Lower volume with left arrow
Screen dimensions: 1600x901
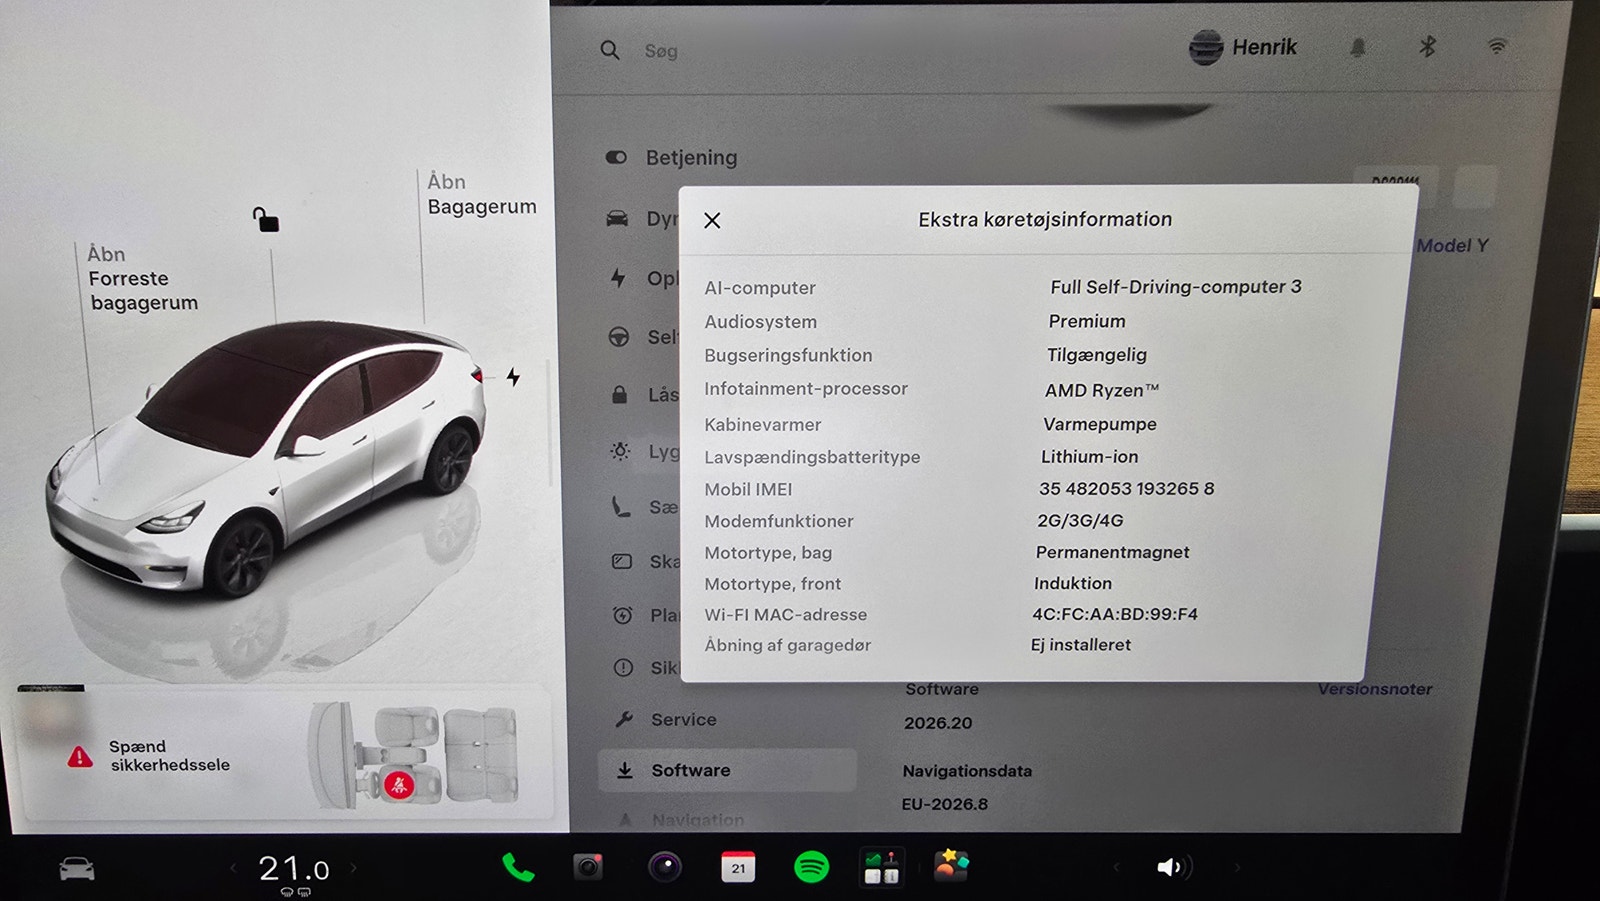tap(1117, 867)
